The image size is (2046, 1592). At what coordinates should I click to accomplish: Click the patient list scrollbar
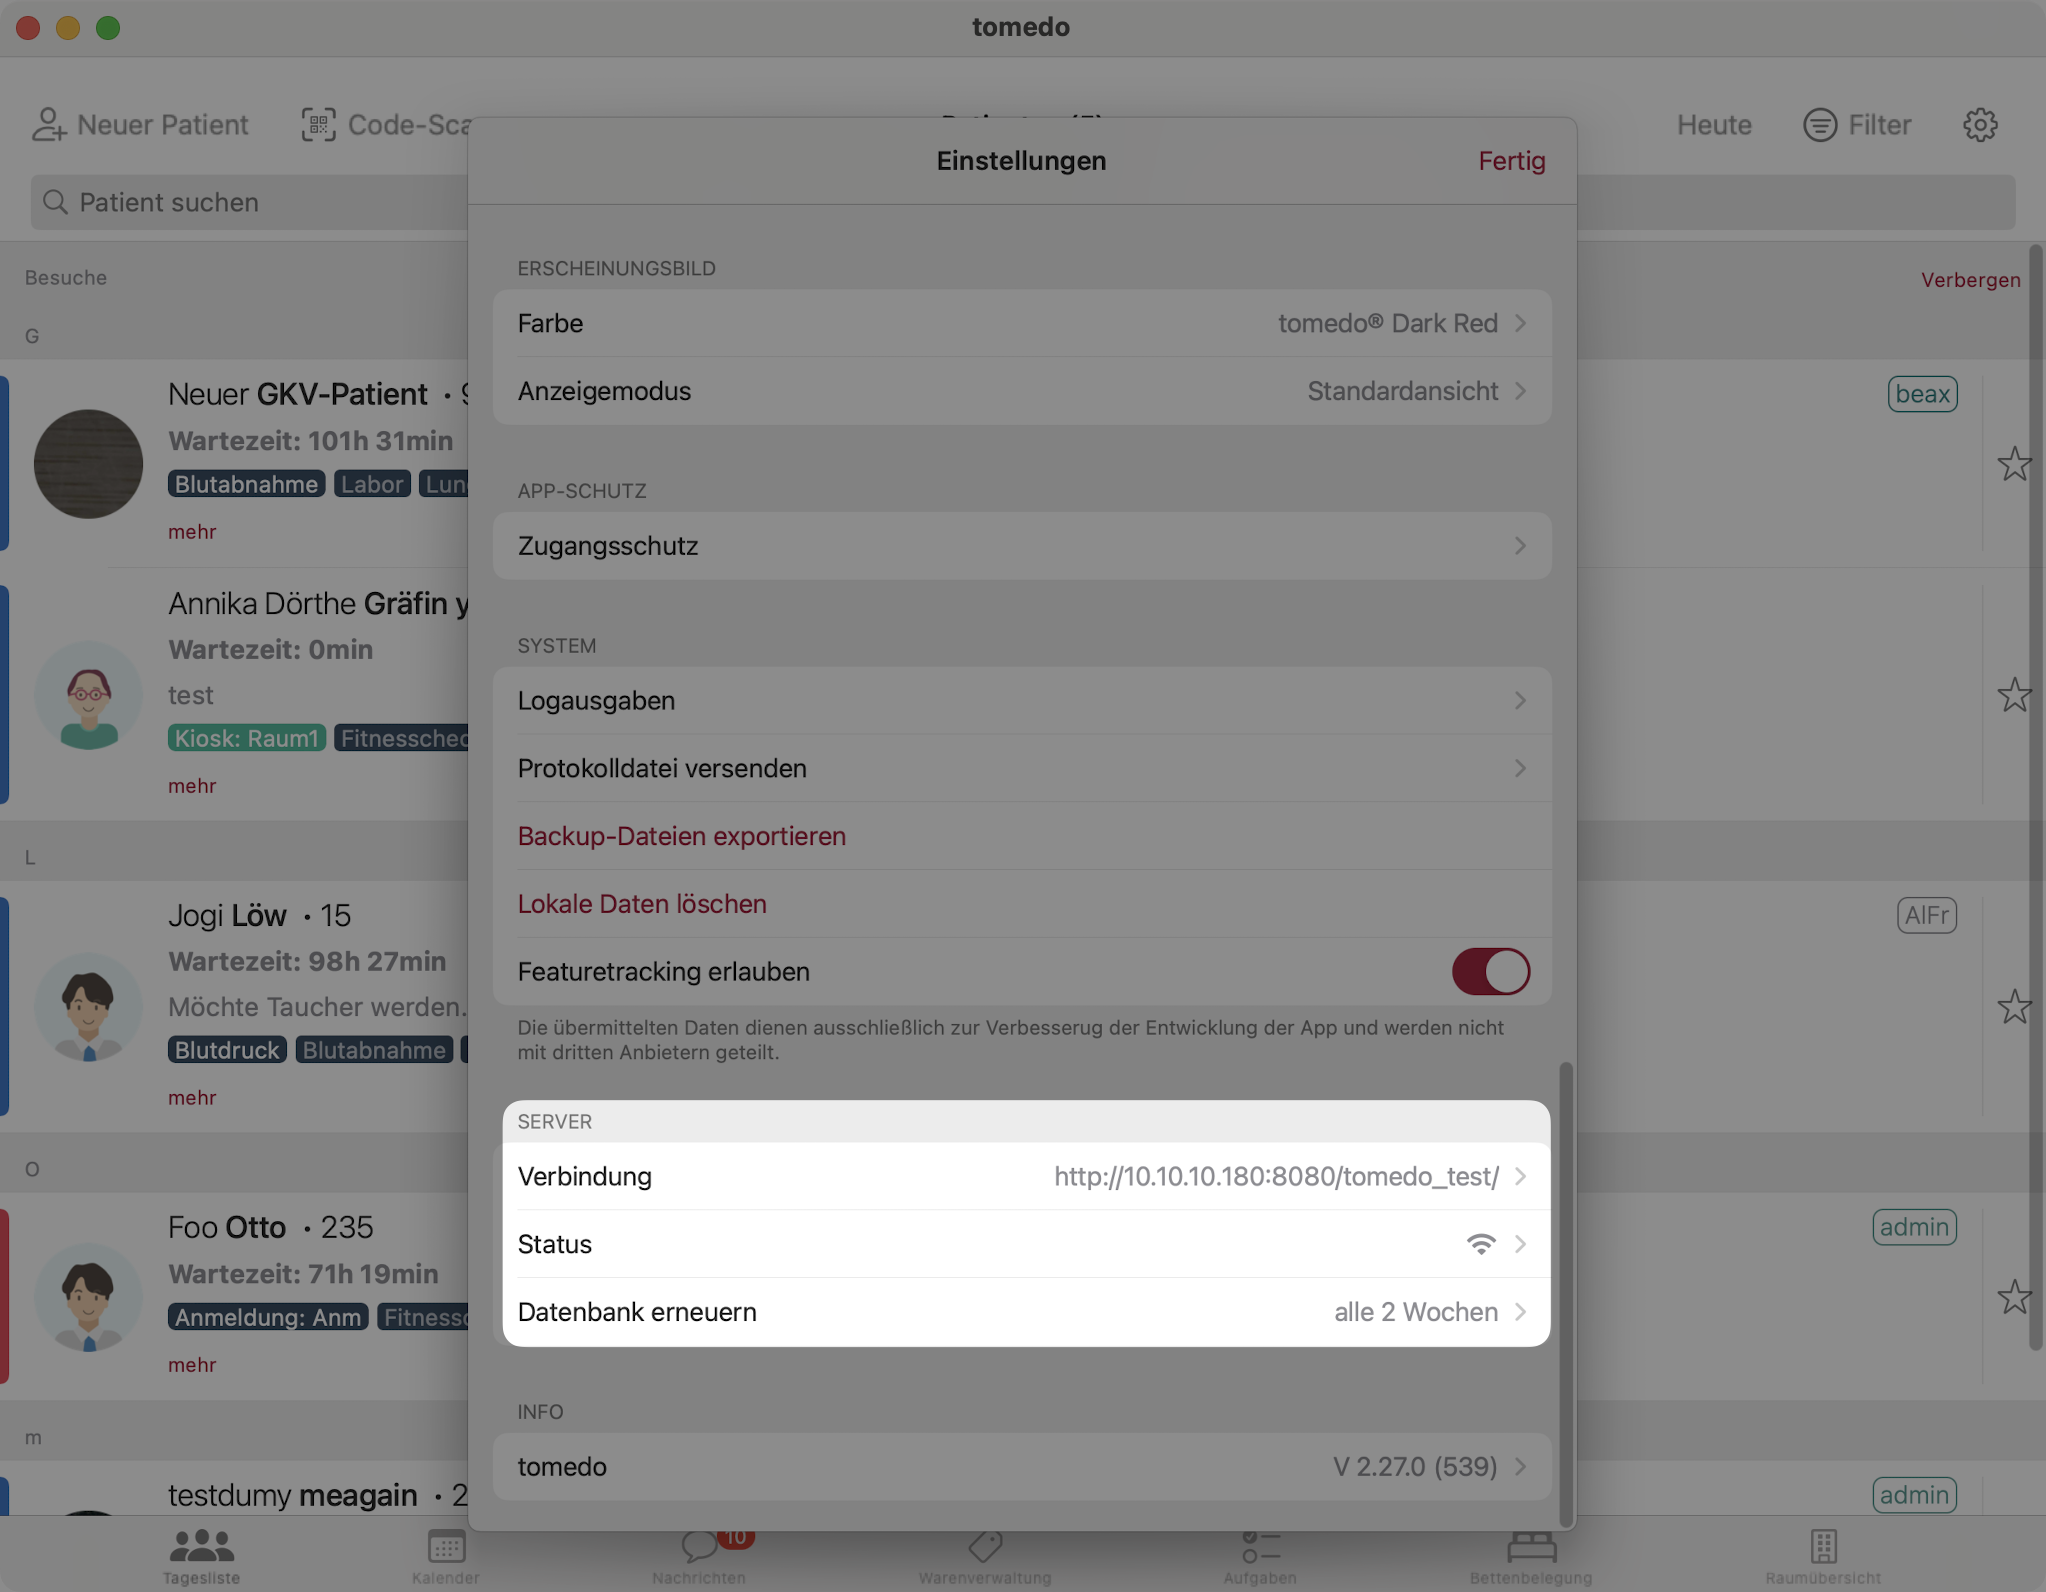click(x=2034, y=797)
